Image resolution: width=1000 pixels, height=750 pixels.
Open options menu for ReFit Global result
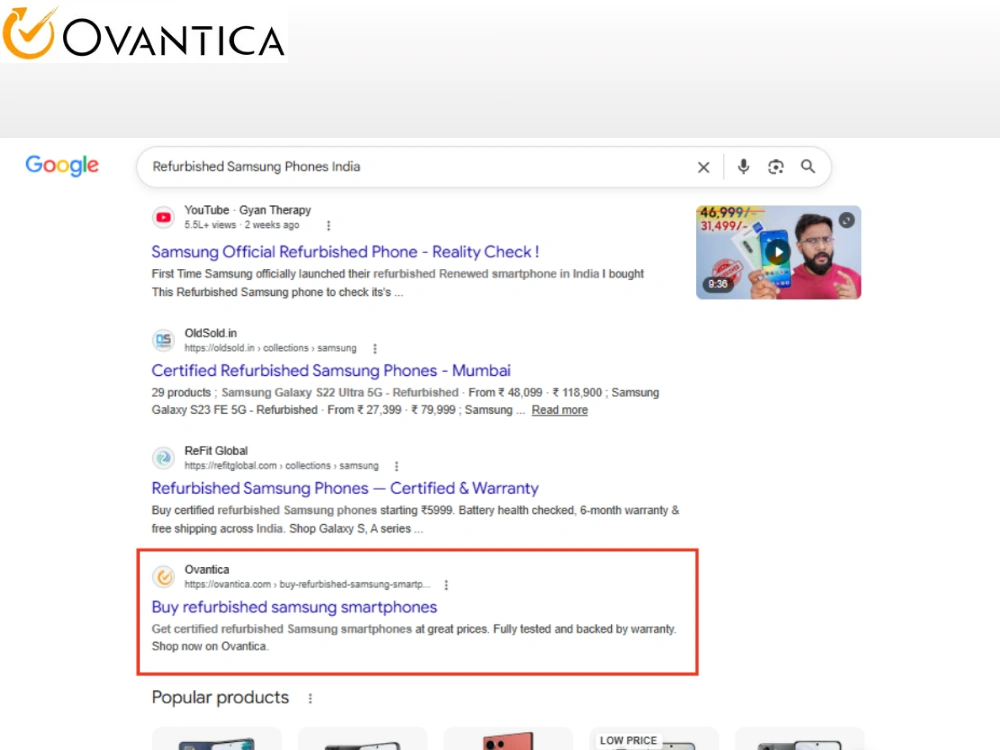397,466
